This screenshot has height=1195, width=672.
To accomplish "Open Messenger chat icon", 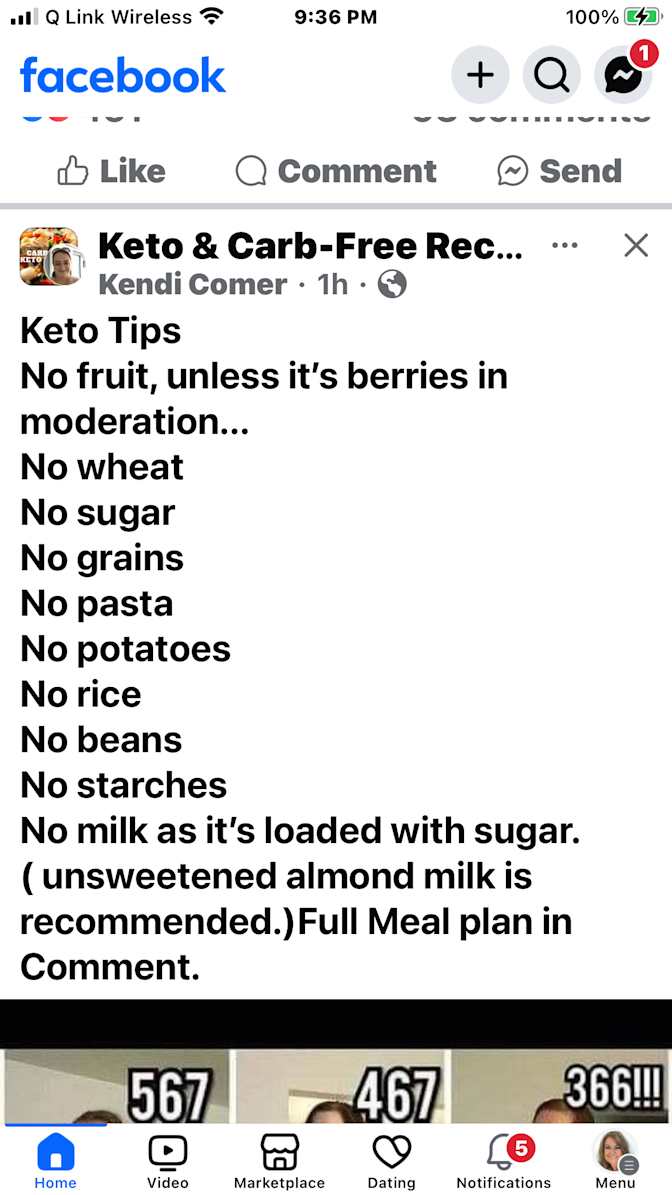I will click(623, 75).
